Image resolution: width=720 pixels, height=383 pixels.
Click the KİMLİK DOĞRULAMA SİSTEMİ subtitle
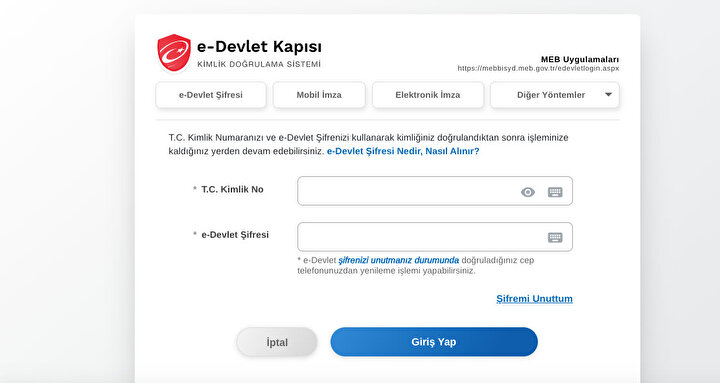pos(259,64)
